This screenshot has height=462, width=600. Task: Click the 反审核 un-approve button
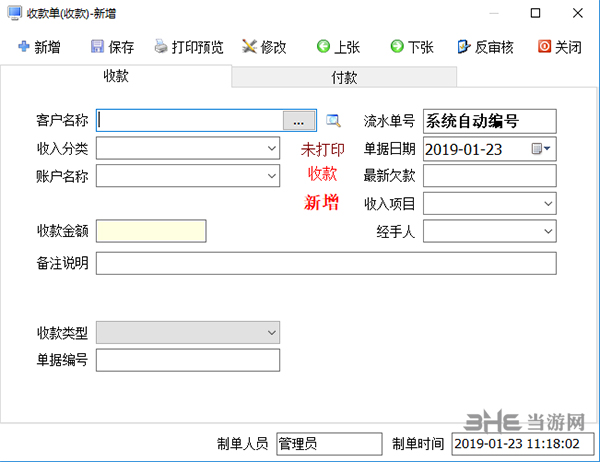point(485,47)
